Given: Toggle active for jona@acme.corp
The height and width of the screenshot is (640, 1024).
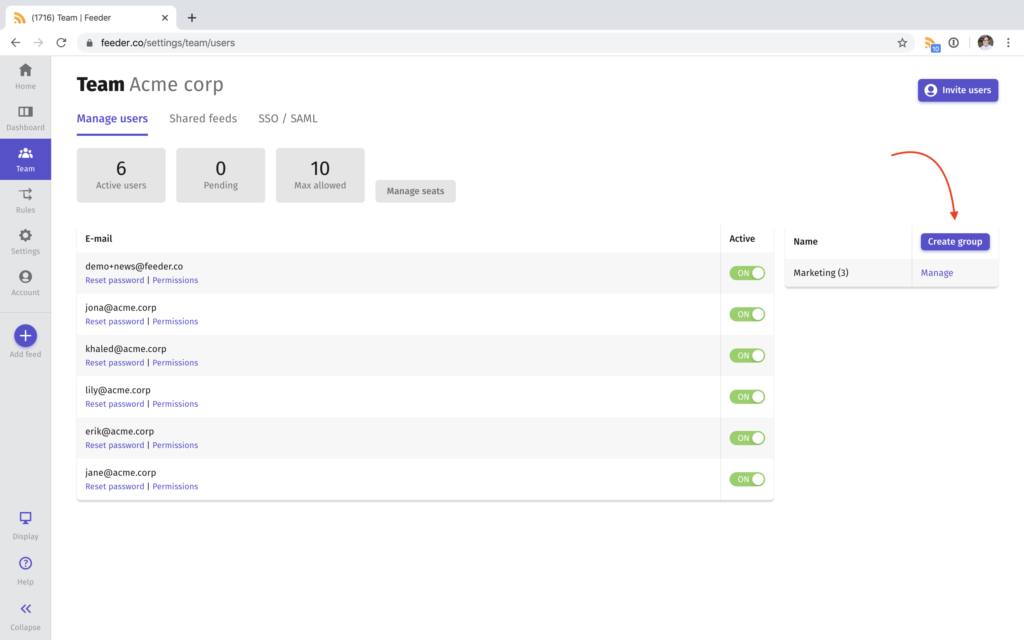Looking at the screenshot, I should coord(746,314).
